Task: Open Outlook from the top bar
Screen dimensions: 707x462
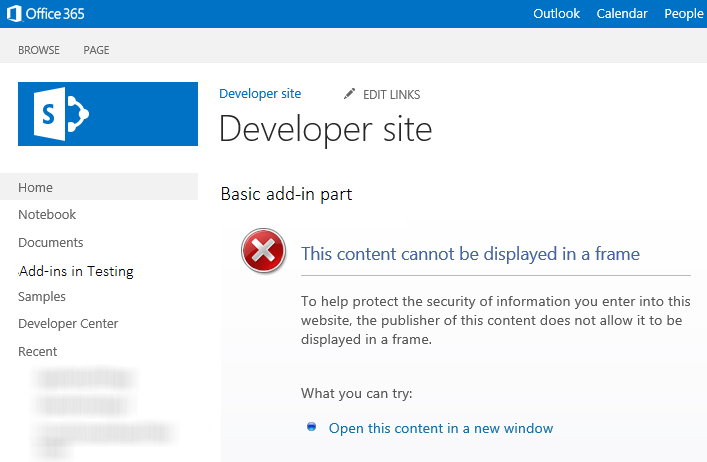Action: 556,14
